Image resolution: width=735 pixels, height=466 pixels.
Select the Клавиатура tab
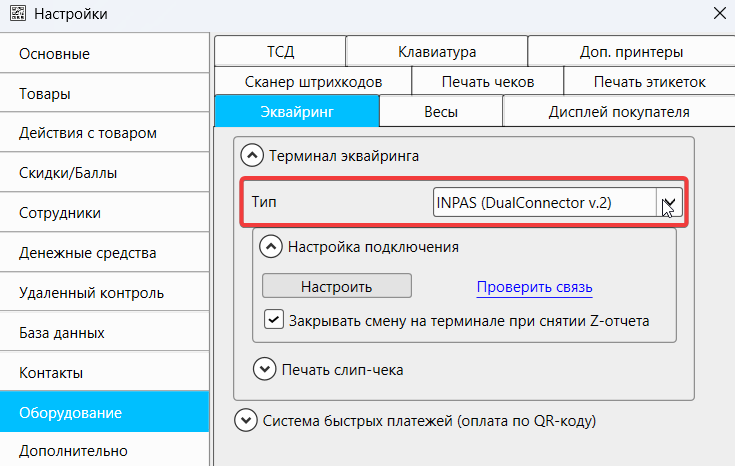(436, 51)
